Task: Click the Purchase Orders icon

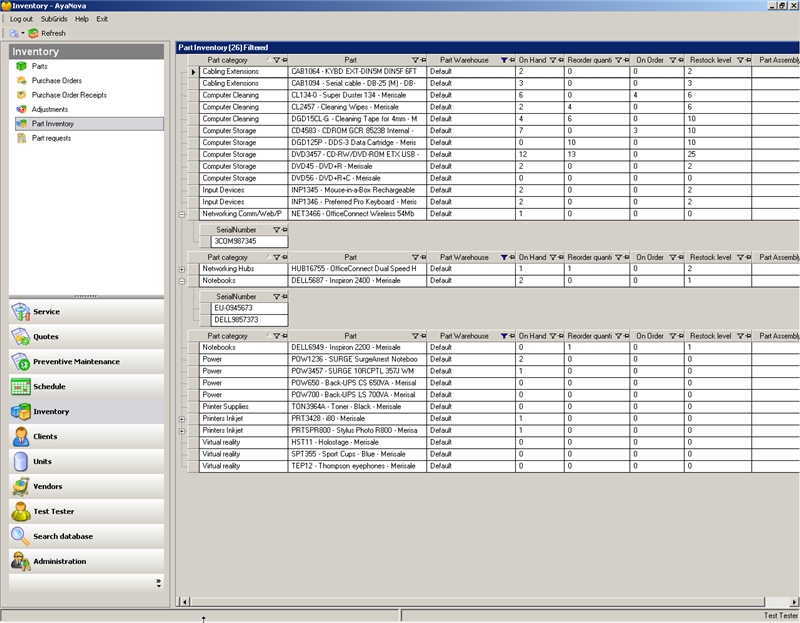Action: (x=21, y=81)
